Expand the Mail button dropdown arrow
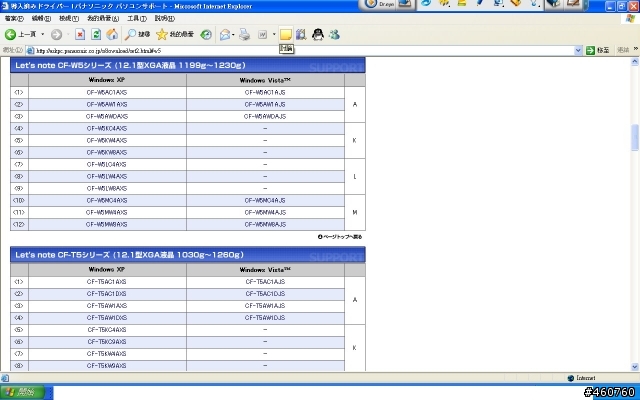The image size is (640, 400). pyautogui.click(x=233, y=35)
